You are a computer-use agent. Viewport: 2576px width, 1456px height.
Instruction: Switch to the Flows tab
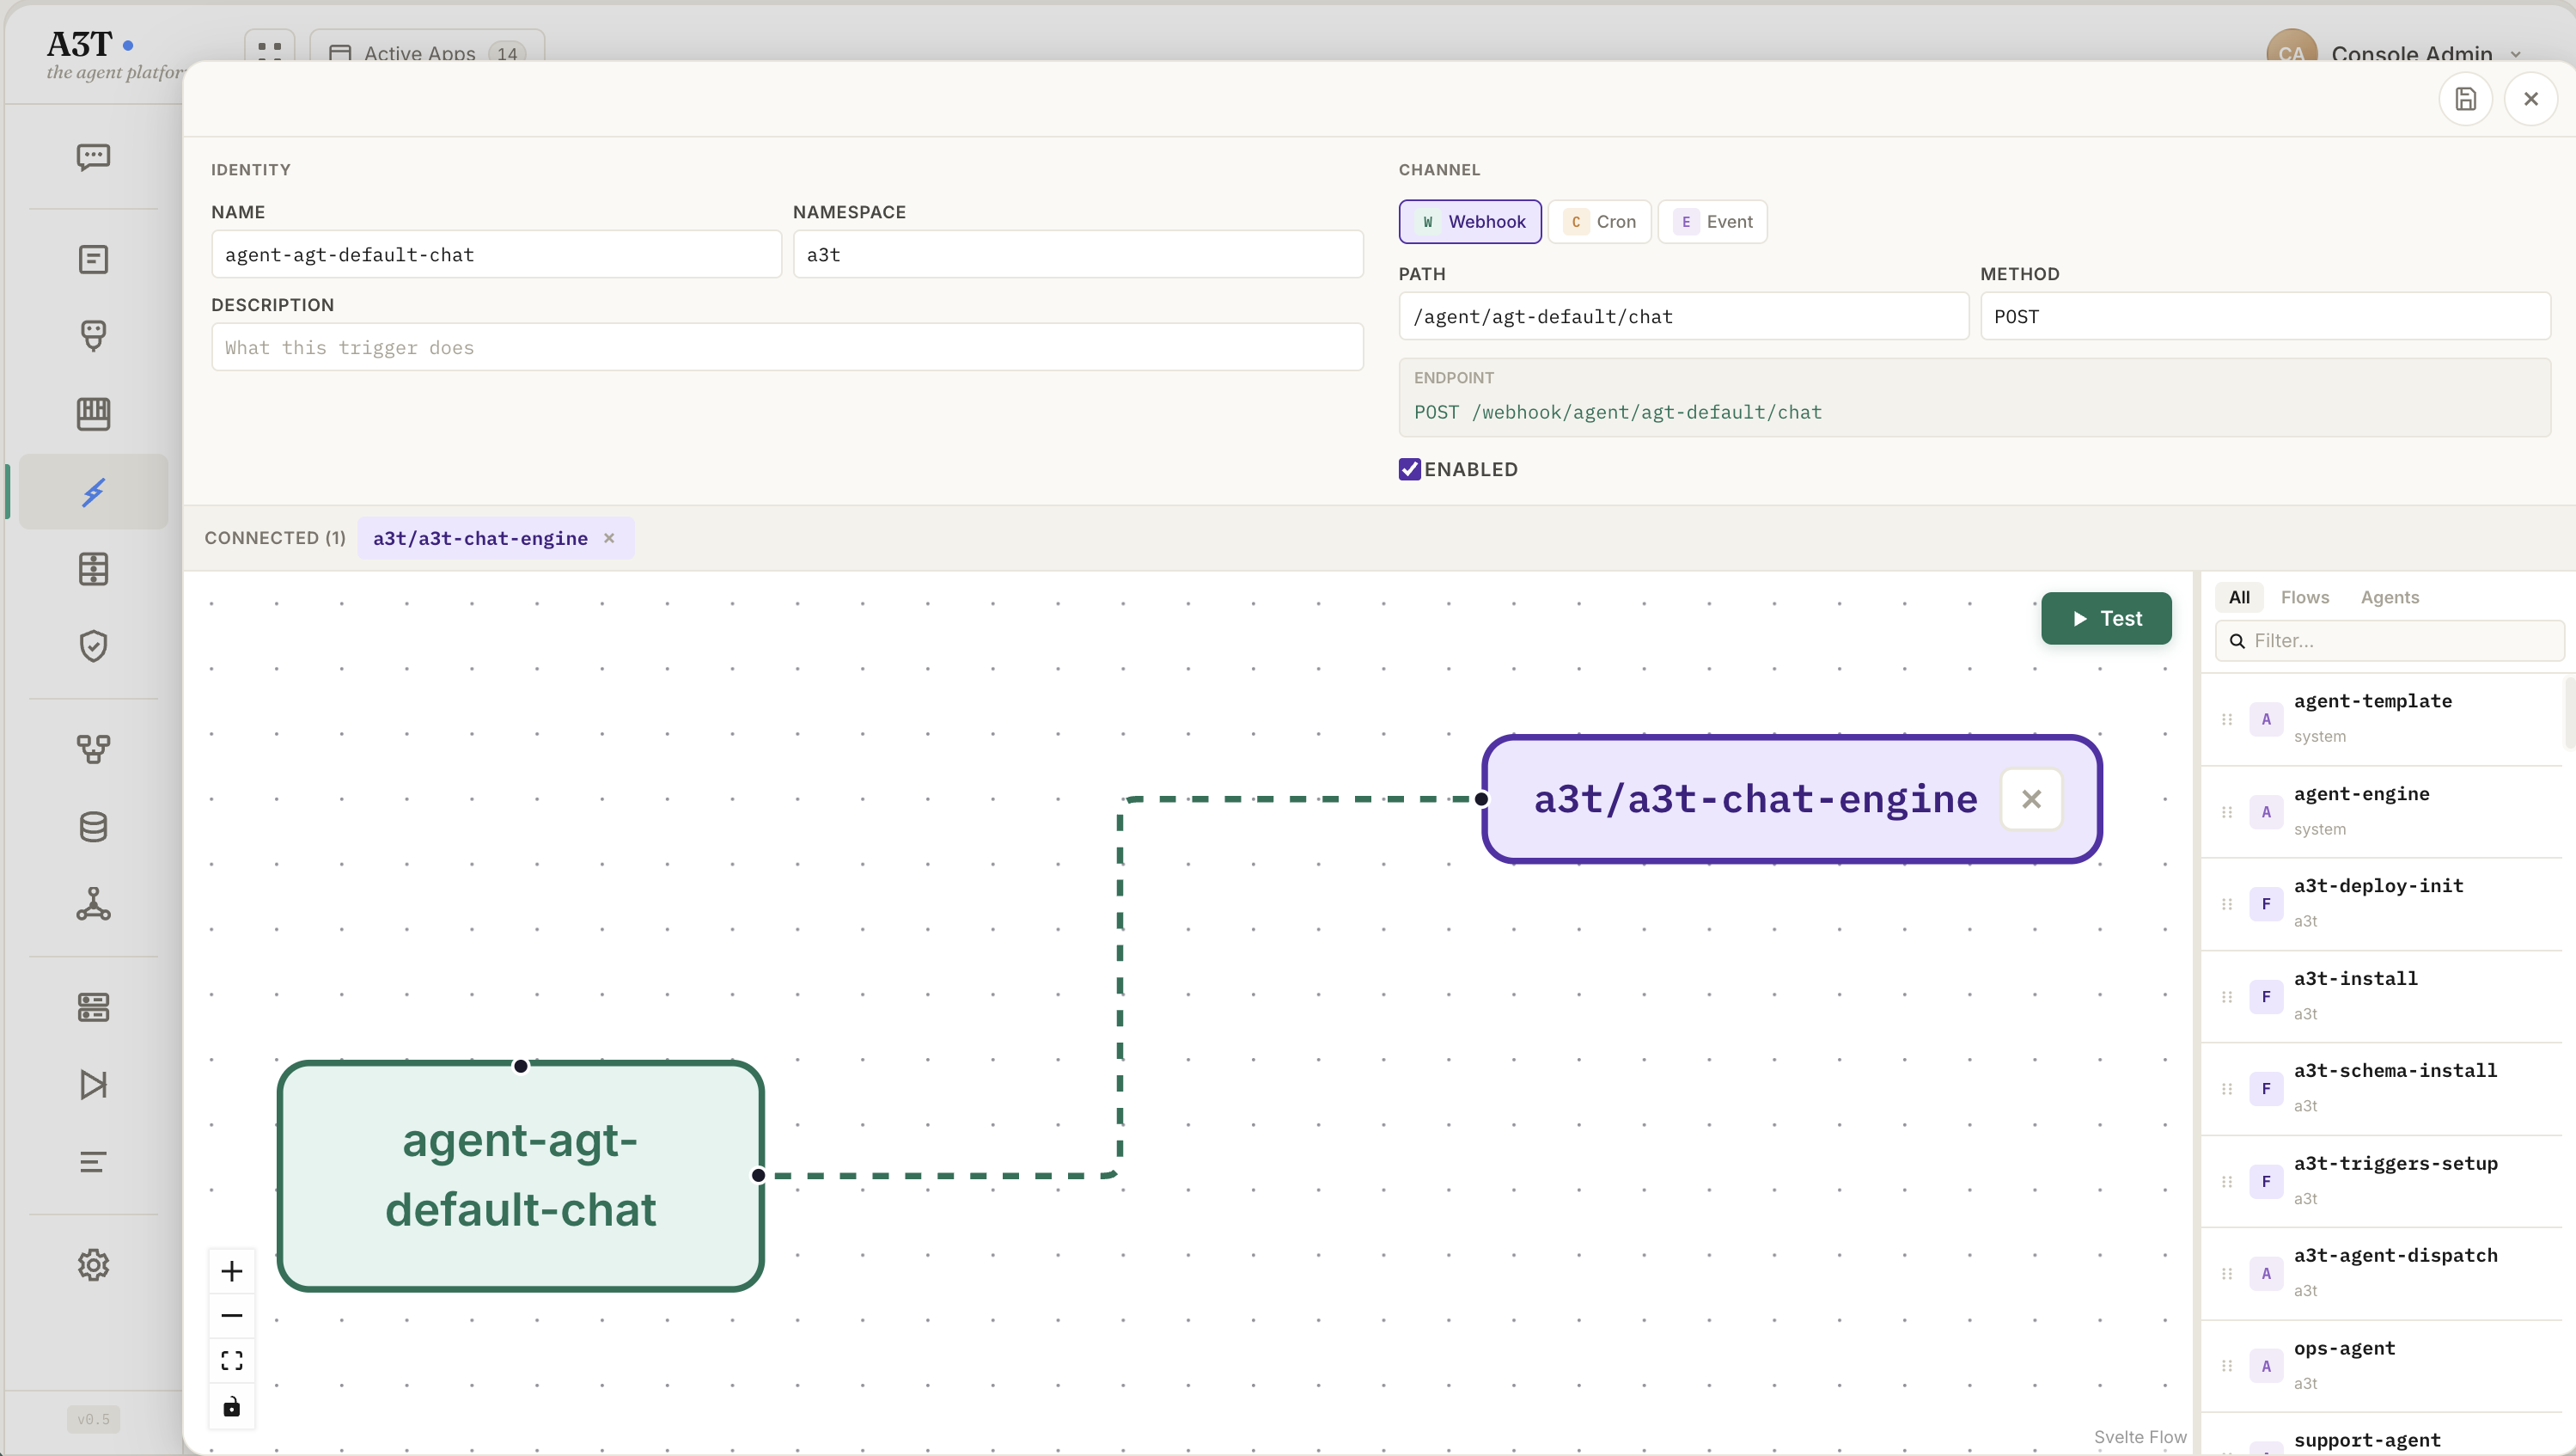2305,597
